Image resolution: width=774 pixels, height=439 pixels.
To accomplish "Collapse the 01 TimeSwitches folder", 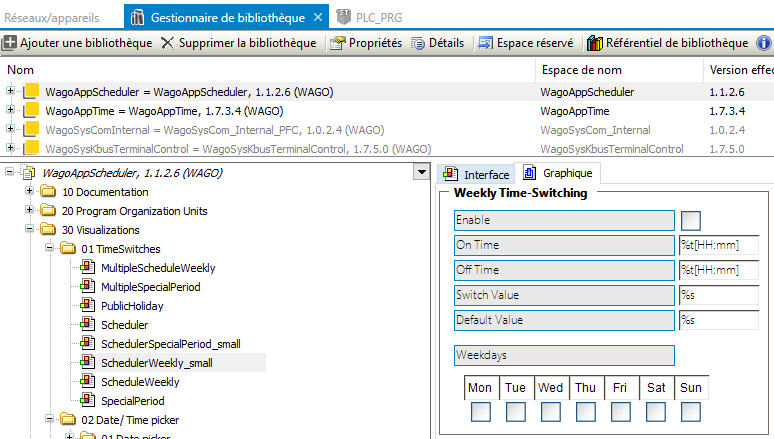I will [x=49, y=249].
